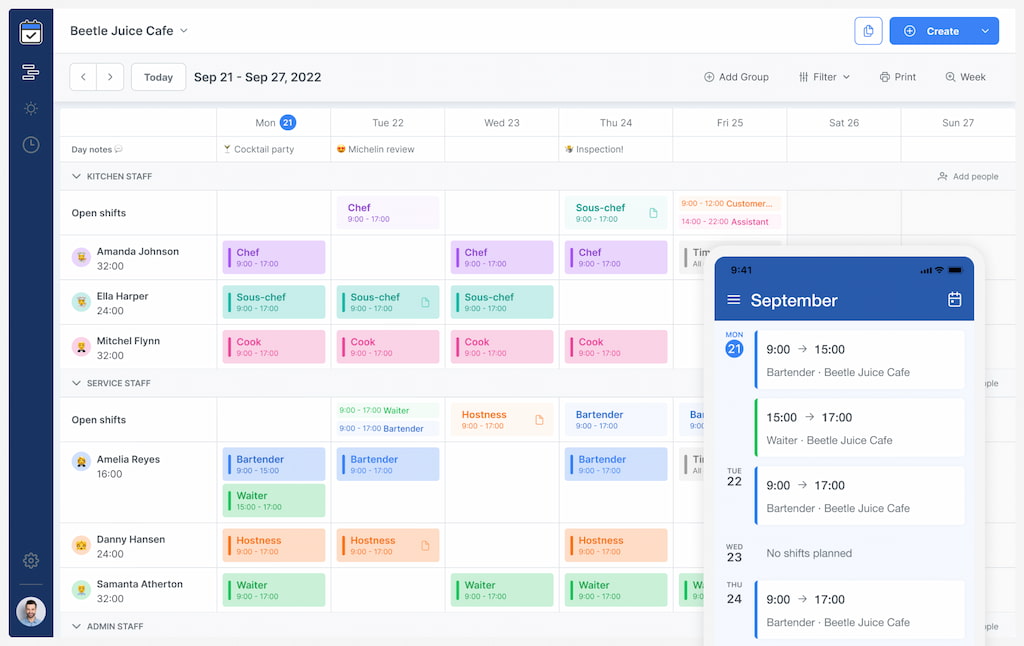The height and width of the screenshot is (646, 1024).
Task: Open the Filter dropdown
Action: (824, 77)
